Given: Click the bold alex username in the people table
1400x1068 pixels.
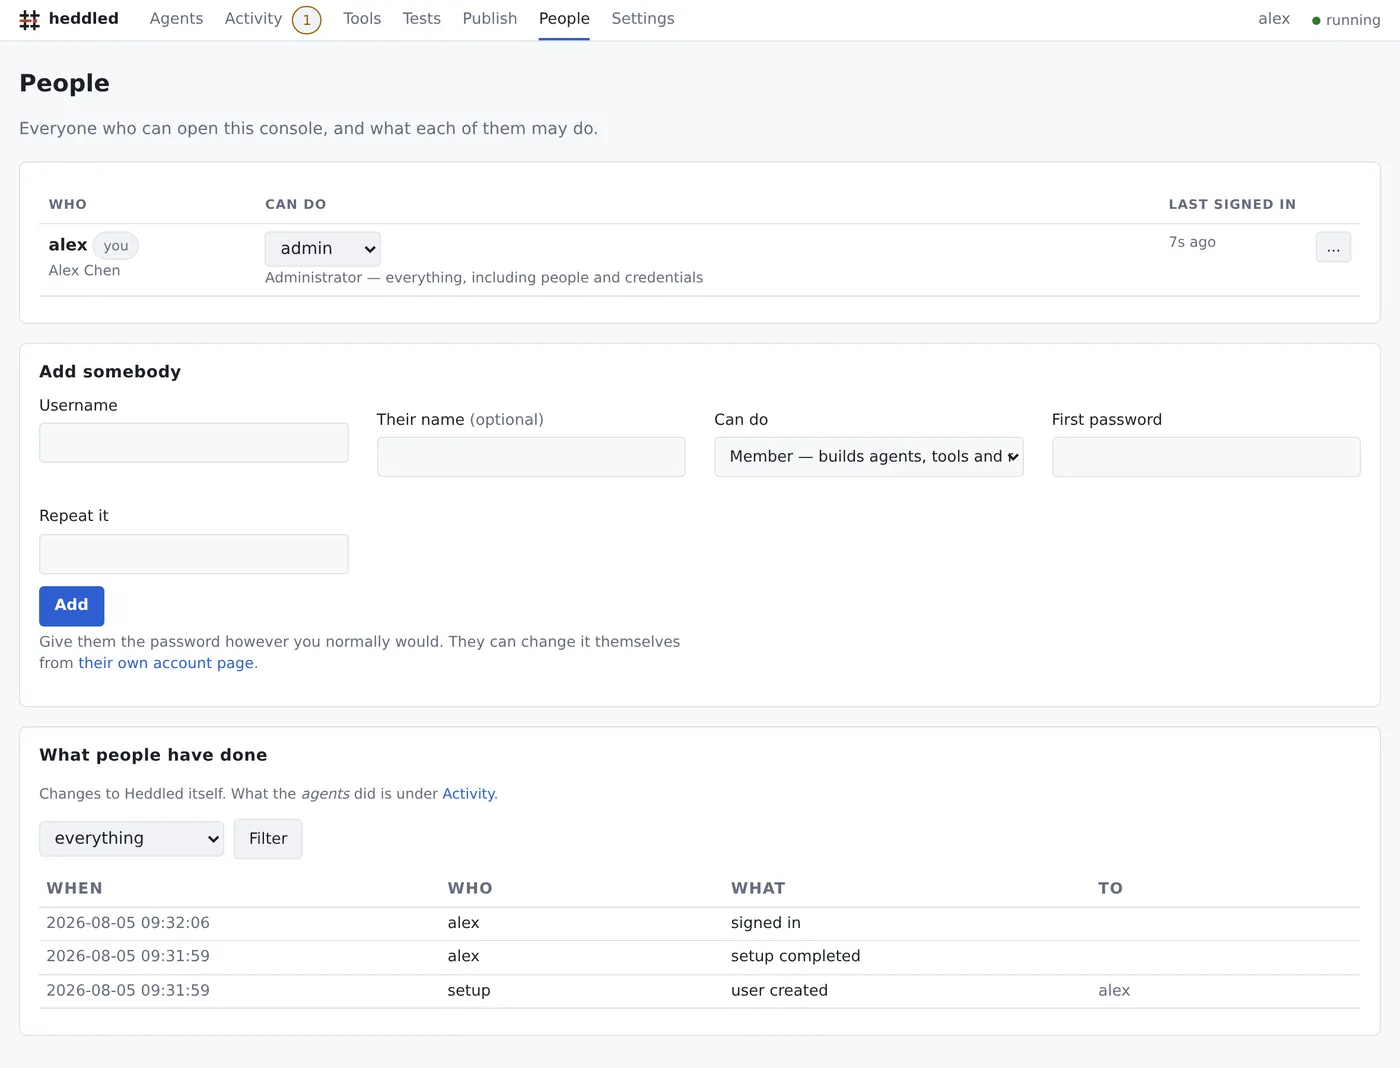Looking at the screenshot, I should coord(68,245).
